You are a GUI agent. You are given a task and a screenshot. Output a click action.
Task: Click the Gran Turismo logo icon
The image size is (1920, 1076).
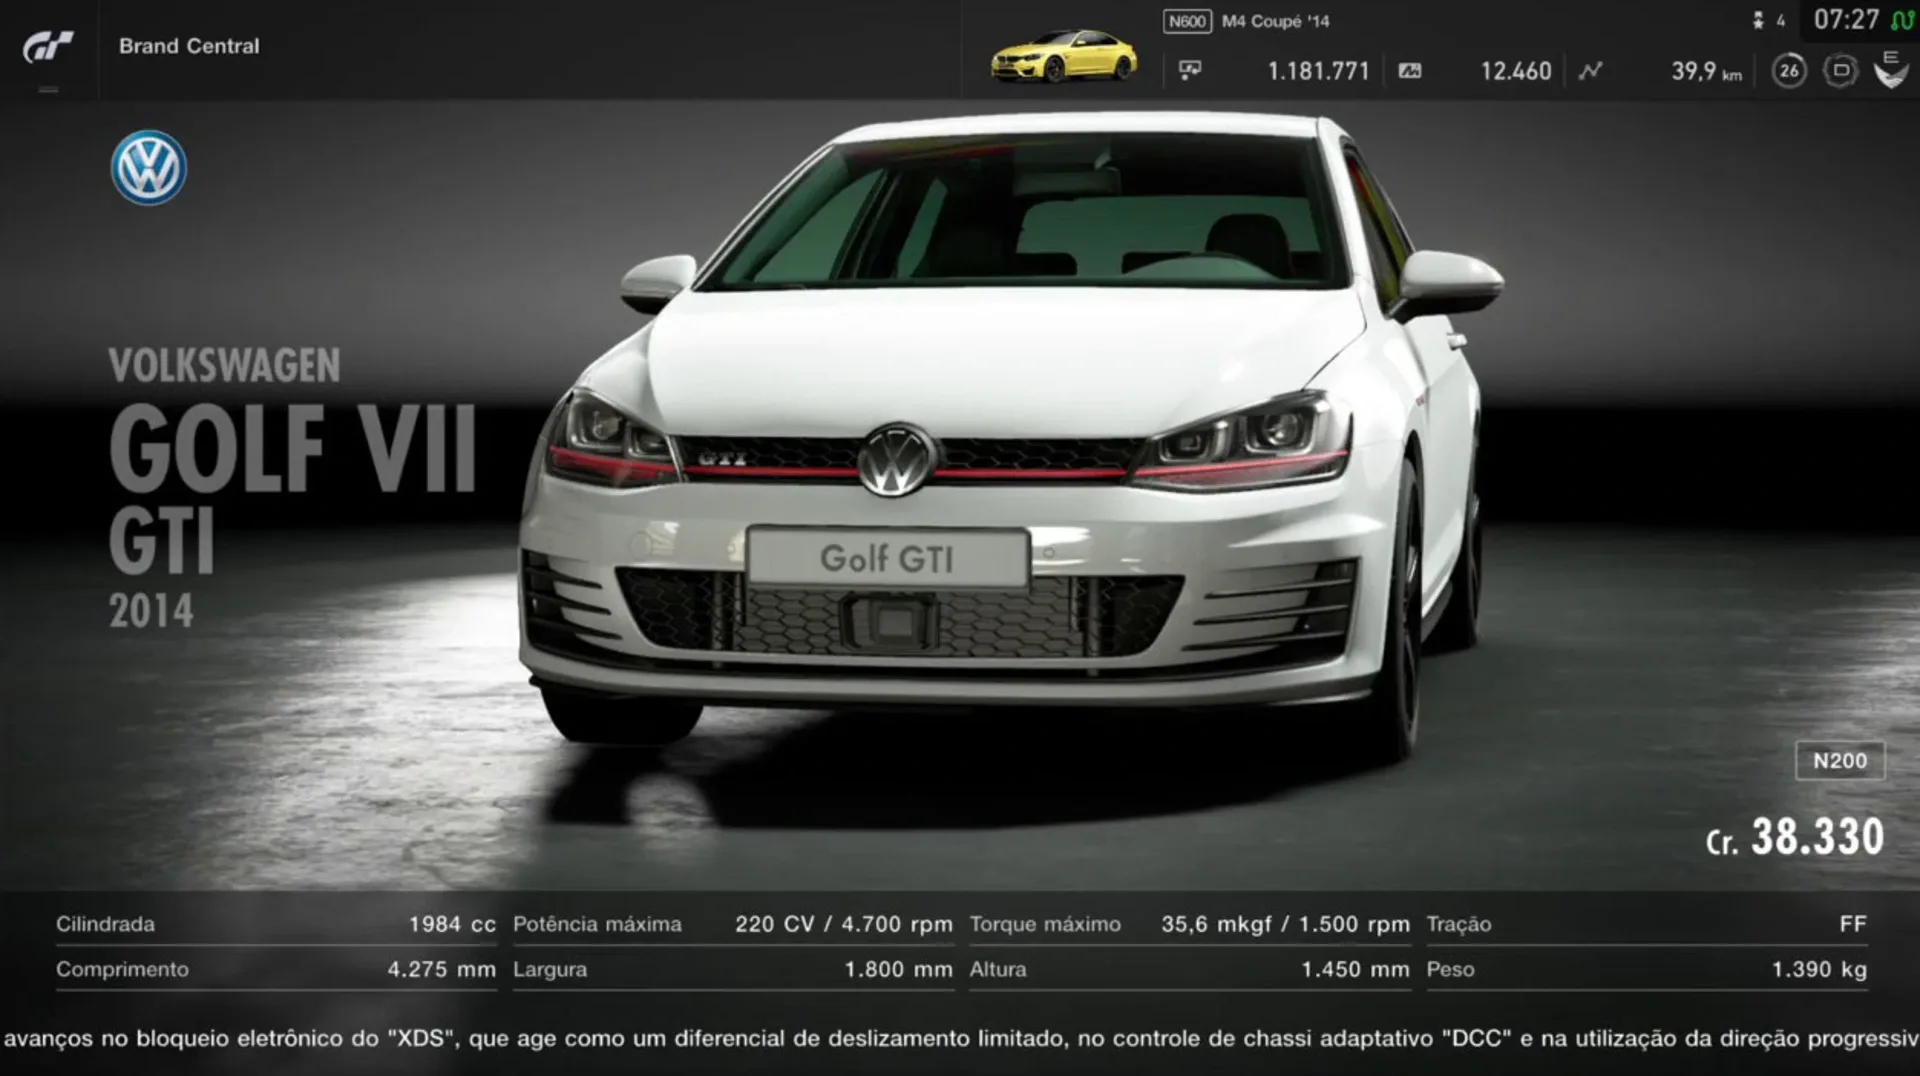(48, 46)
